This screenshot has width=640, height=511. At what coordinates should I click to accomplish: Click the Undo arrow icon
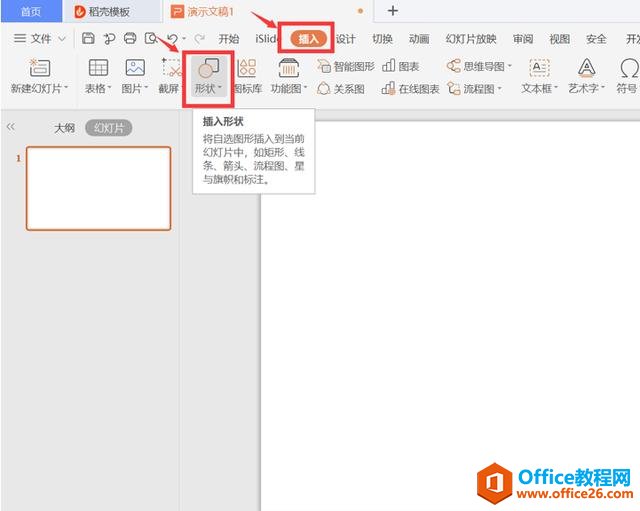tap(173, 39)
